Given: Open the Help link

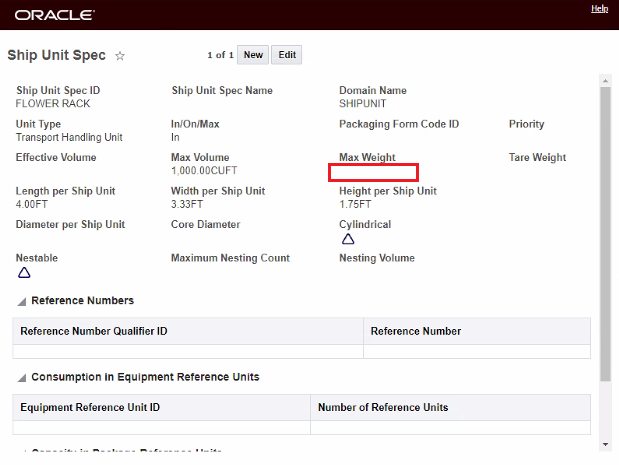Looking at the screenshot, I should [x=599, y=9].
